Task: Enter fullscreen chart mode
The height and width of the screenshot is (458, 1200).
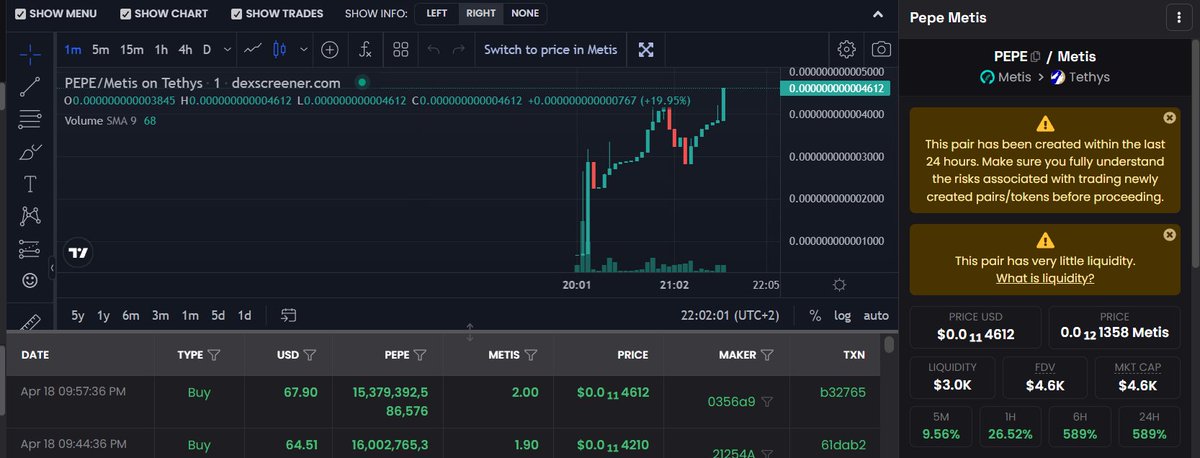Action: point(647,49)
